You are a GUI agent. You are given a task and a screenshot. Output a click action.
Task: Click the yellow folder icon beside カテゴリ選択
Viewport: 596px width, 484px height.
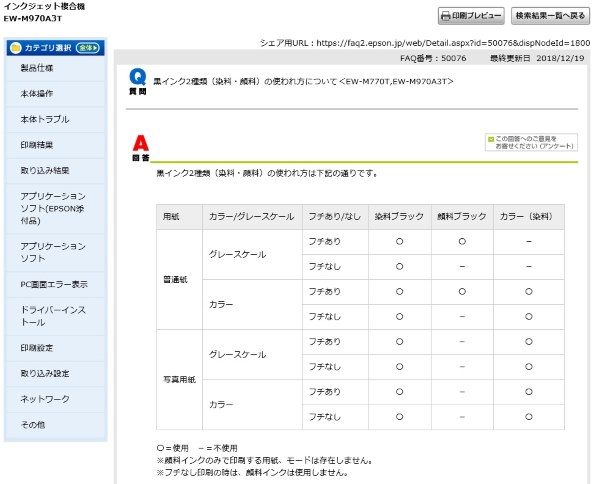point(16,48)
